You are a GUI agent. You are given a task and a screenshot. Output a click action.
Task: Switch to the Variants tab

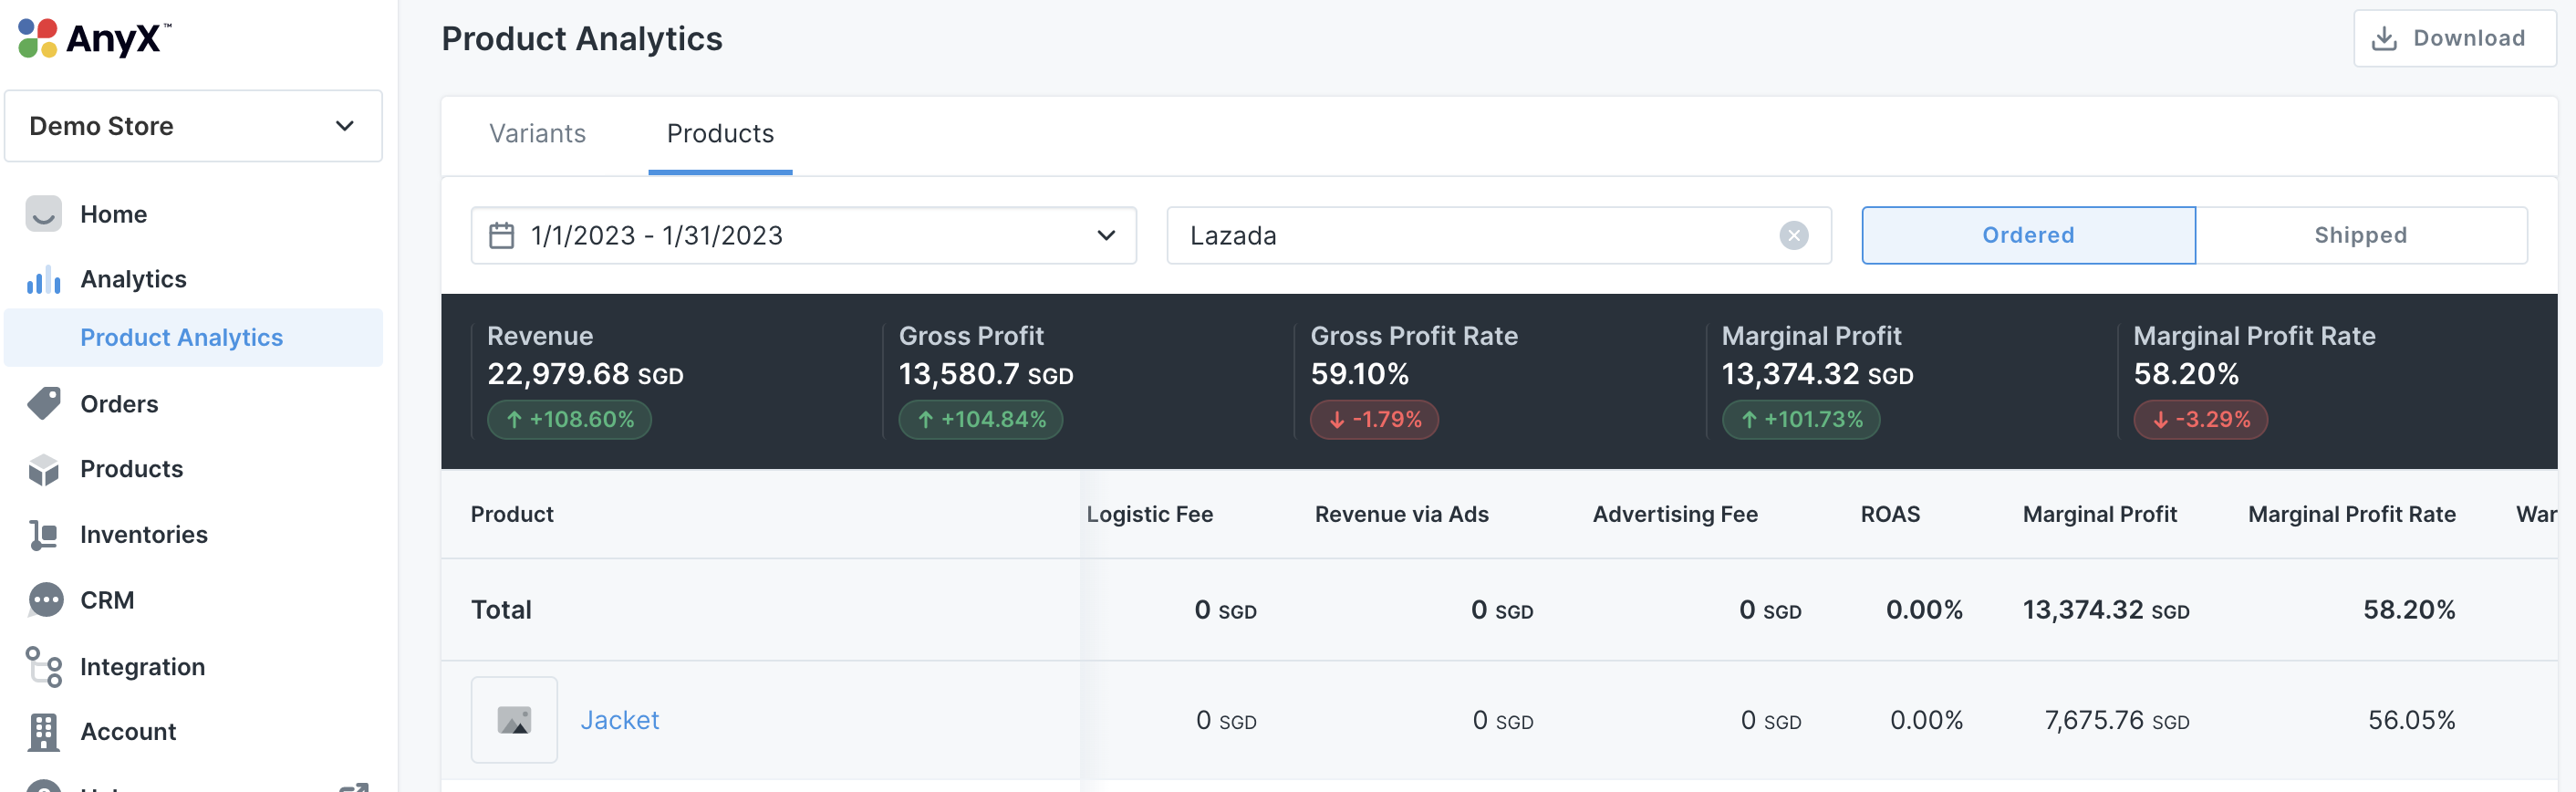tap(537, 134)
